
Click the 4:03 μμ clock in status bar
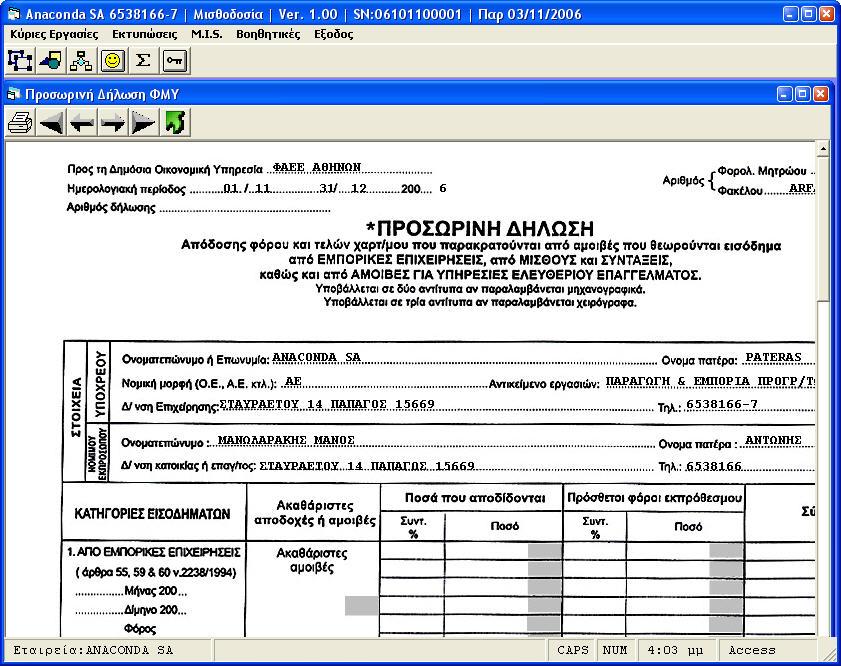pos(675,650)
